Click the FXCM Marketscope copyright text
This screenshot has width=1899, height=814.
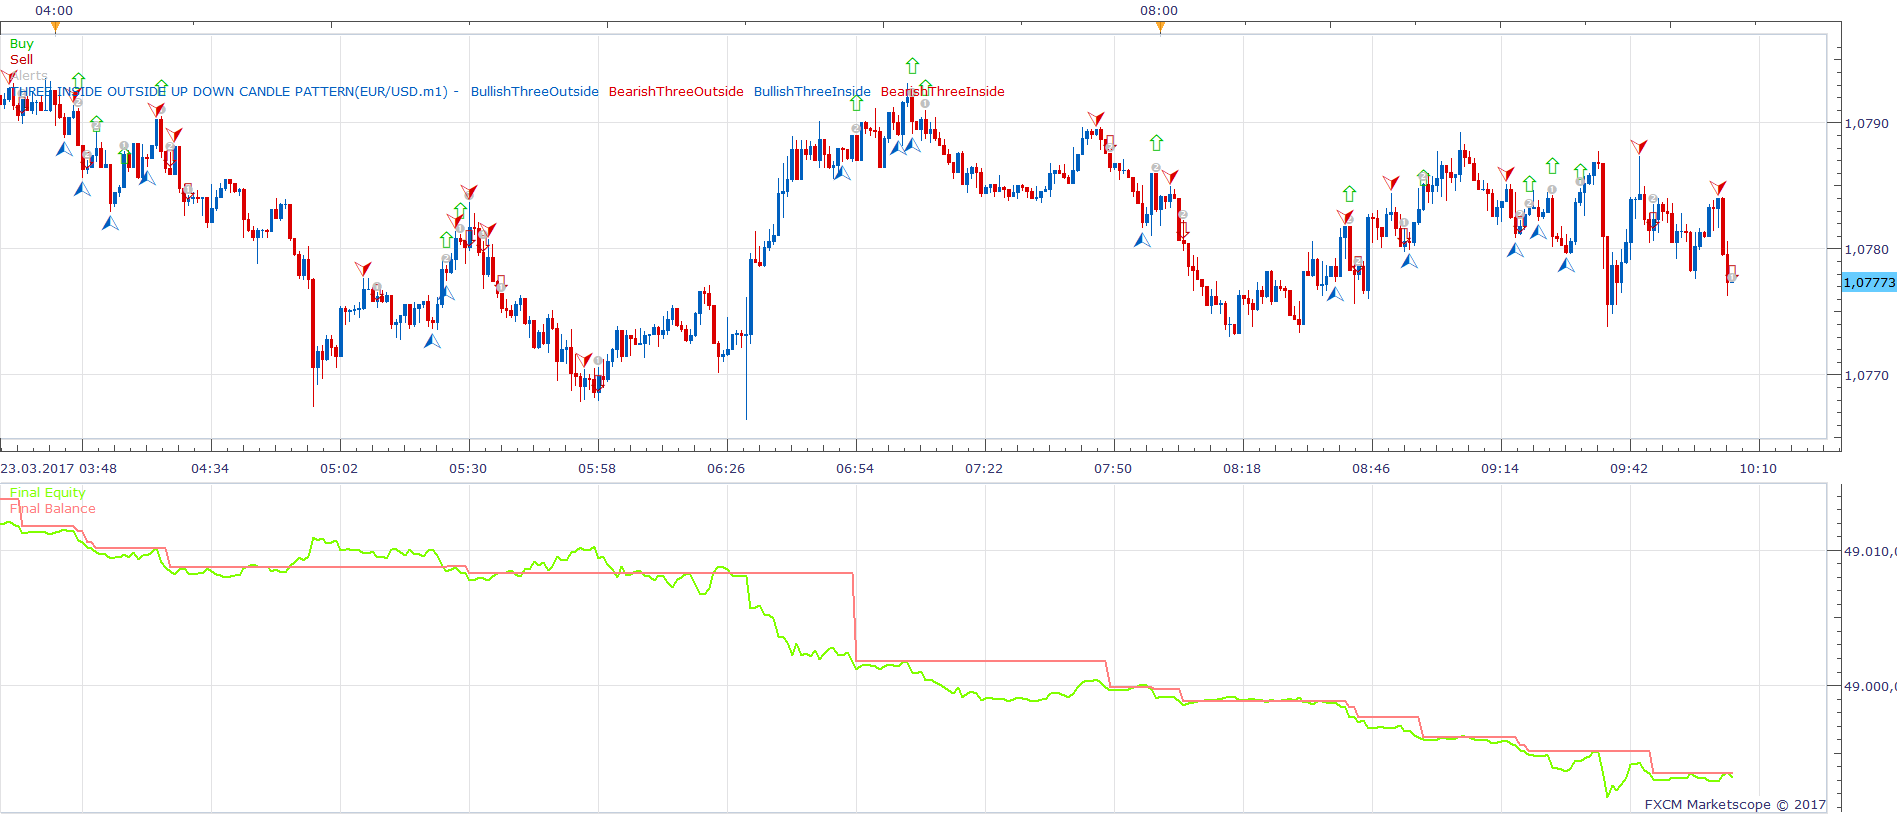point(1735,804)
